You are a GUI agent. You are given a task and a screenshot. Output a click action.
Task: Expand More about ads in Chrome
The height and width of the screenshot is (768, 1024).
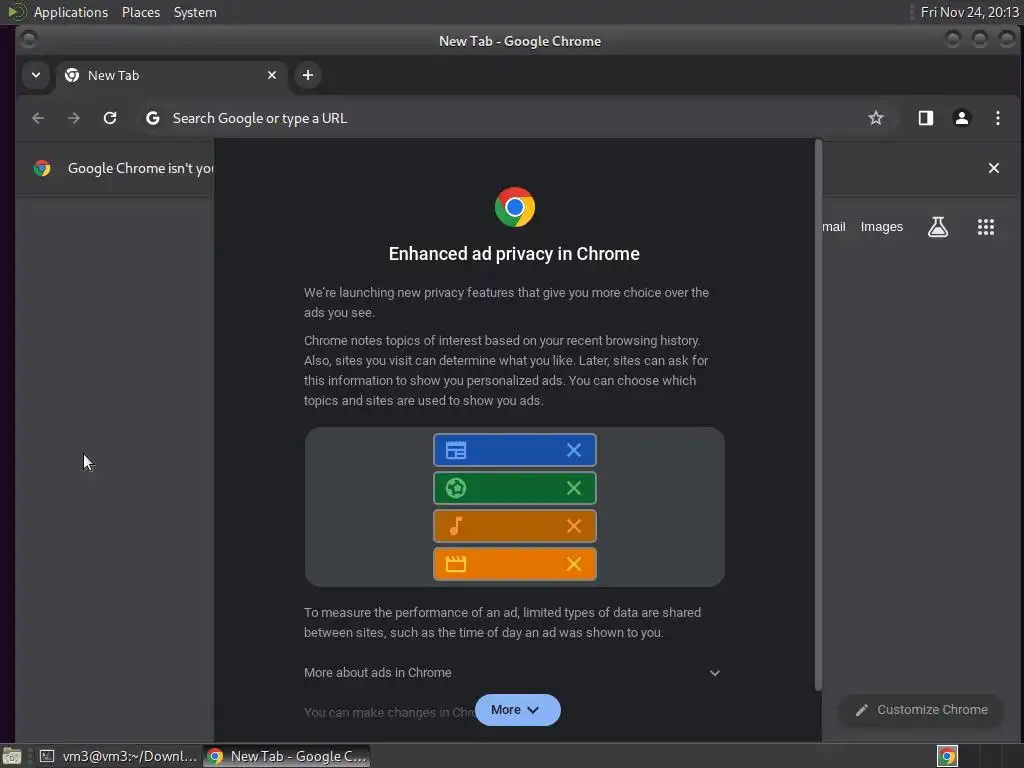click(x=513, y=673)
